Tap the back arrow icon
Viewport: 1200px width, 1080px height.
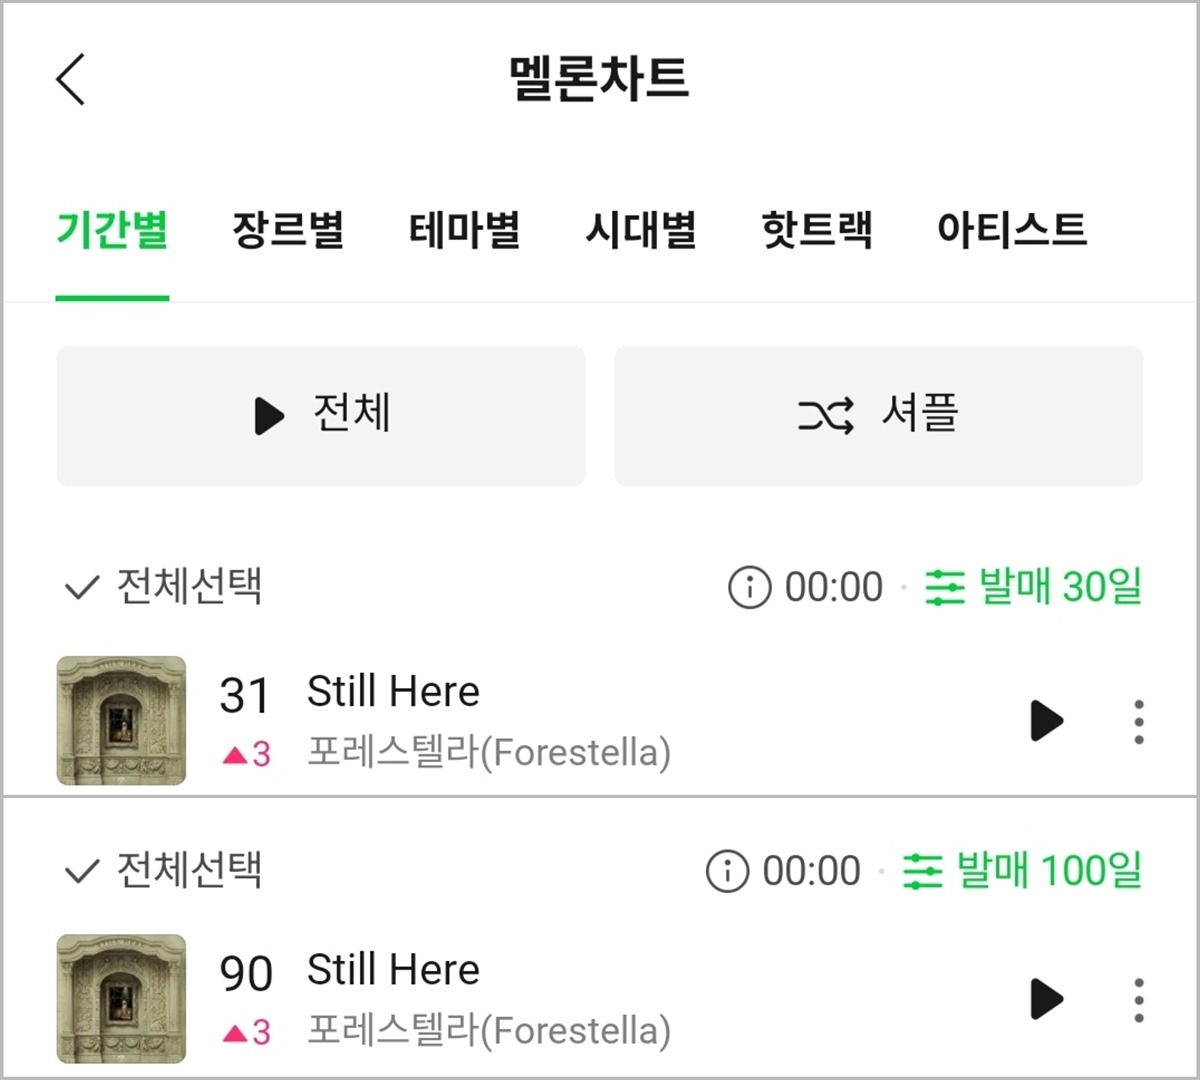[71, 80]
